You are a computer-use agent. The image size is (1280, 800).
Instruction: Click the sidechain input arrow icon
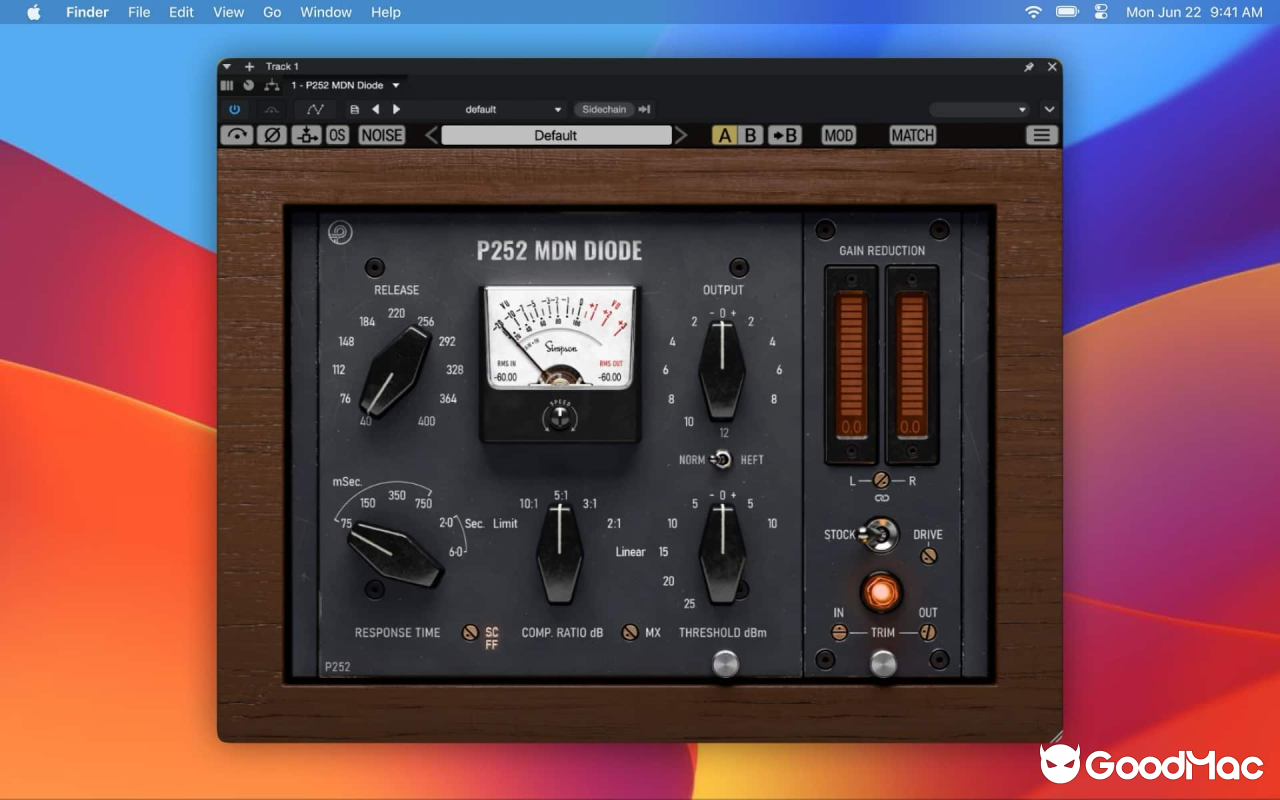click(x=645, y=109)
